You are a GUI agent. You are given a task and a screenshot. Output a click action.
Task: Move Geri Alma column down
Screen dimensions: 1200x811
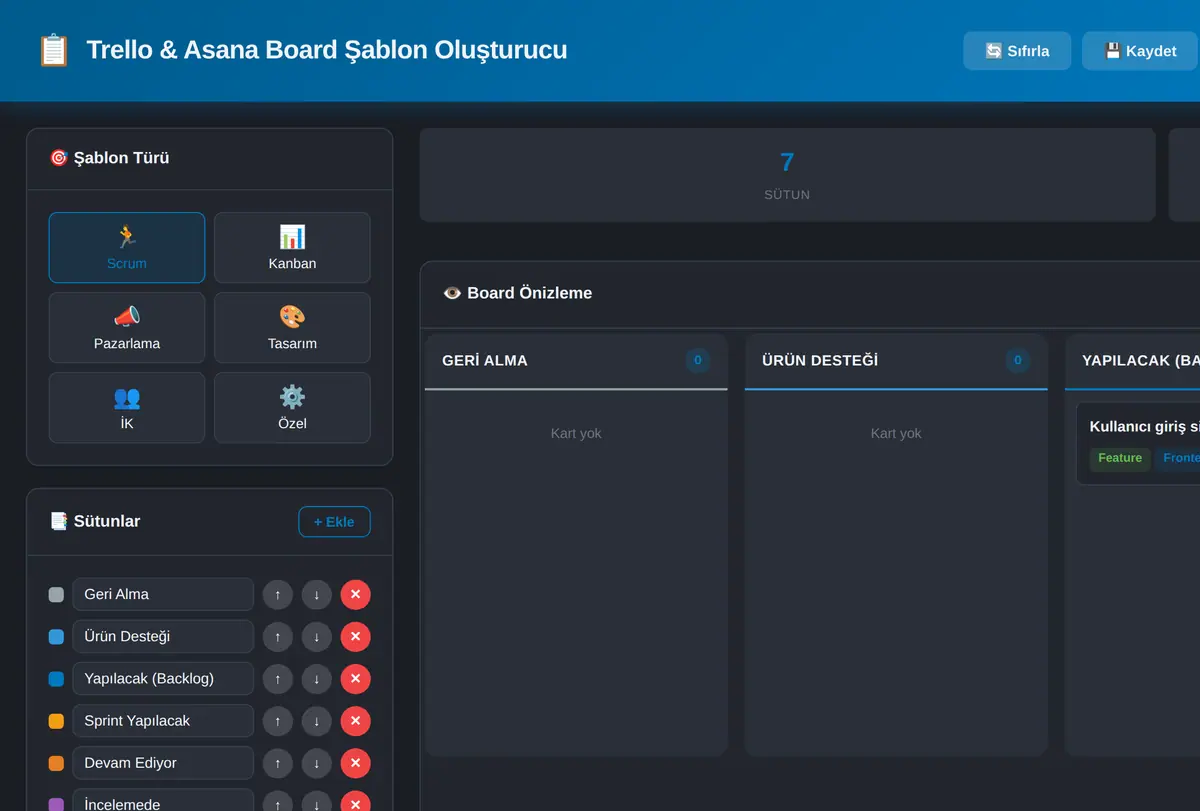click(317, 595)
